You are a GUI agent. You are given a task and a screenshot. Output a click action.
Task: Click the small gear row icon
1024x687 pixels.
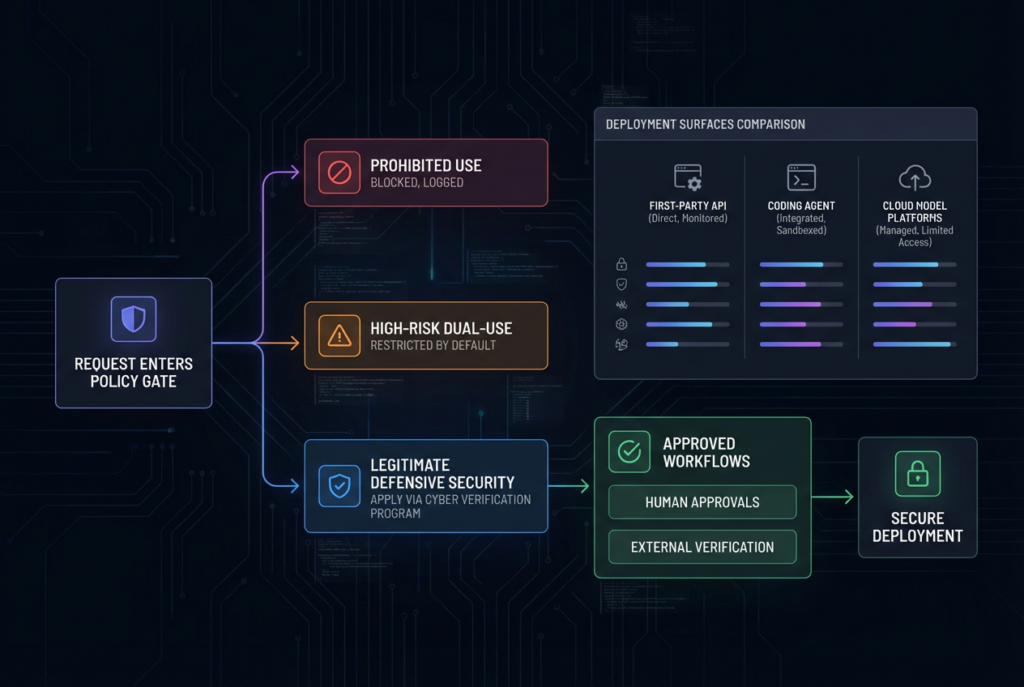(x=621, y=324)
